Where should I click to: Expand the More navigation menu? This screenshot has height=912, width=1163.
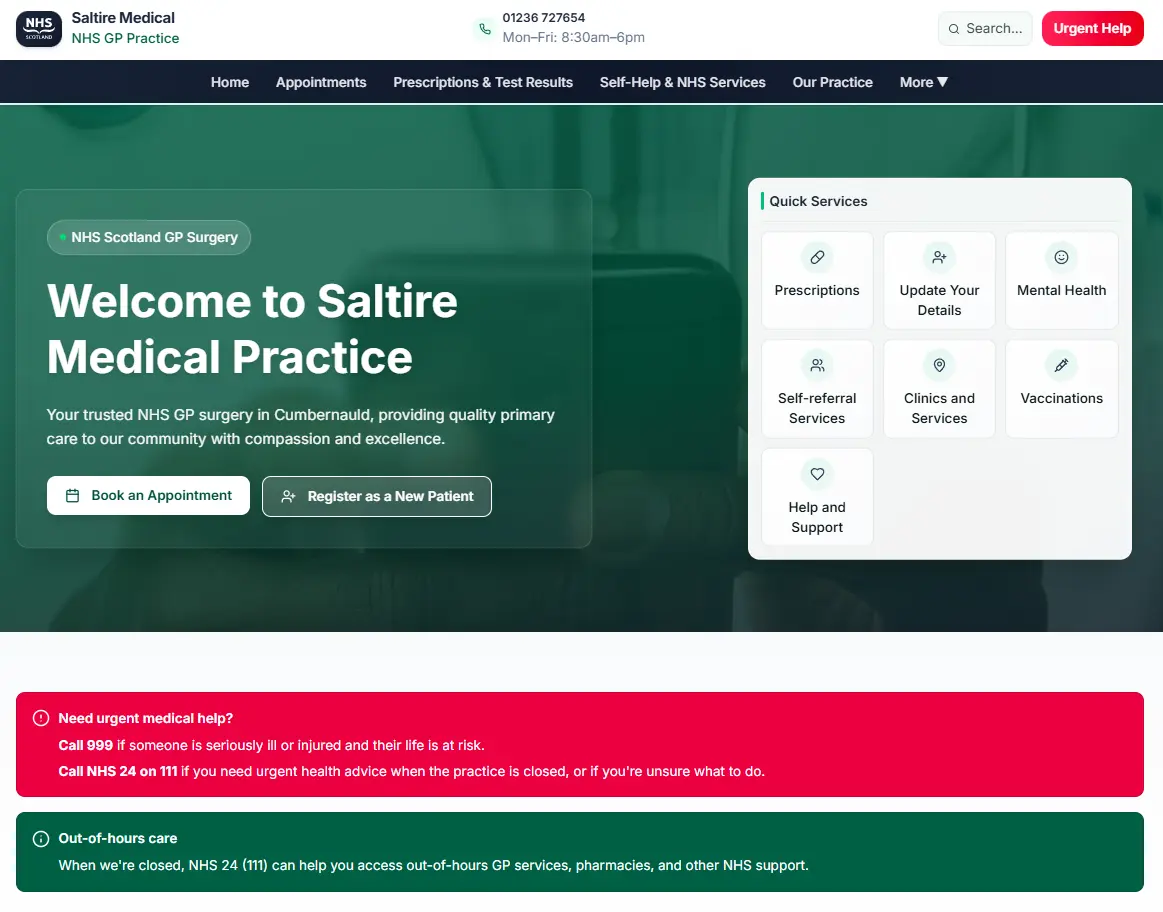pos(923,82)
